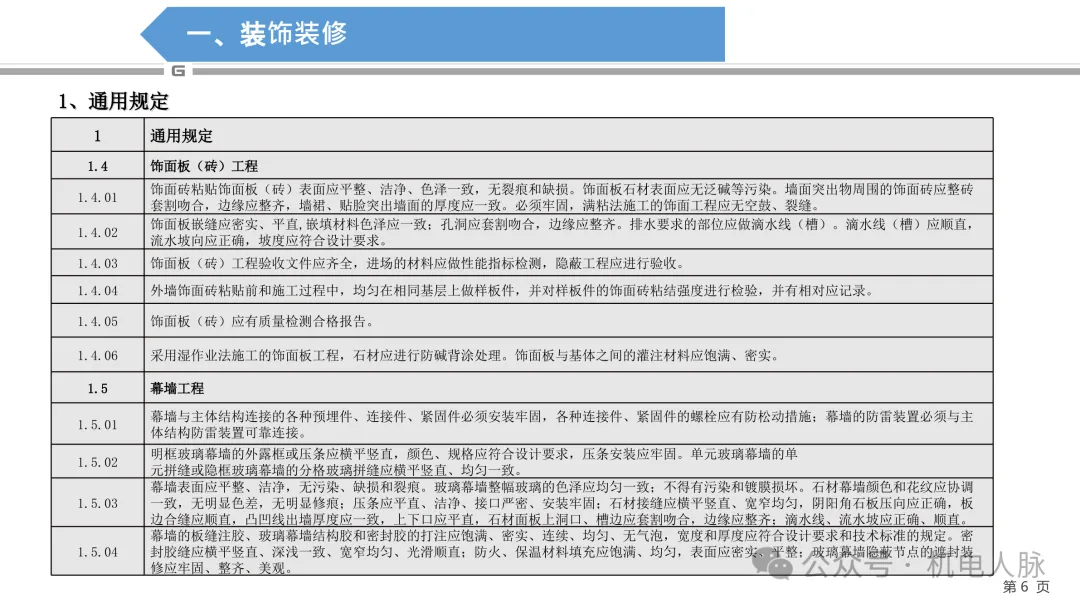This screenshot has width=1080, height=608.
Task: Select the heading 1、通用规定
Action: (x=113, y=102)
